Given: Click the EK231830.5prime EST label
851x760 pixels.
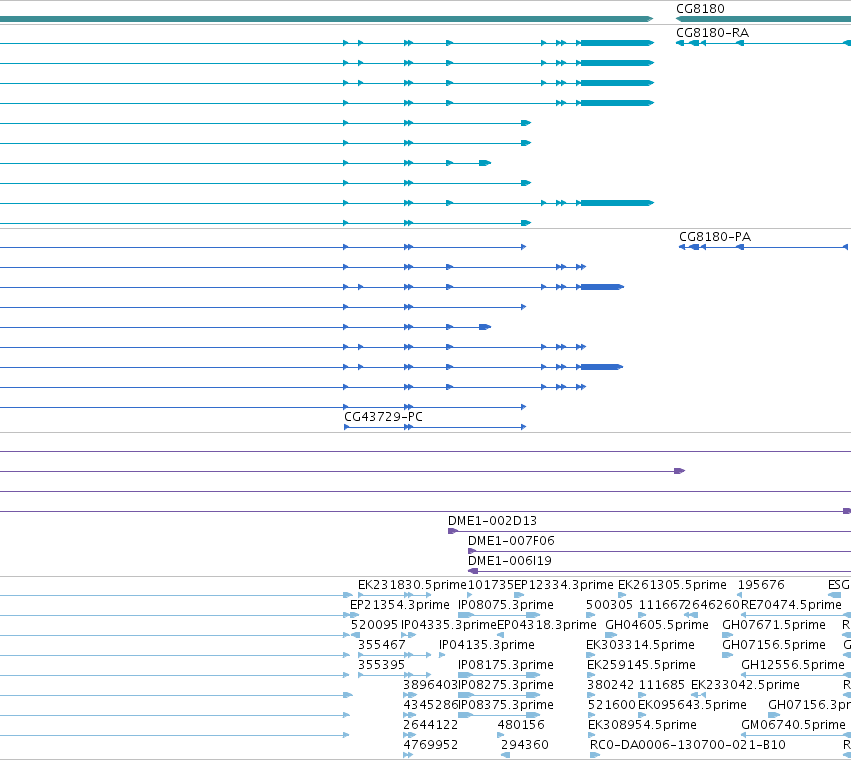Looking at the screenshot, I should (x=412, y=585).
